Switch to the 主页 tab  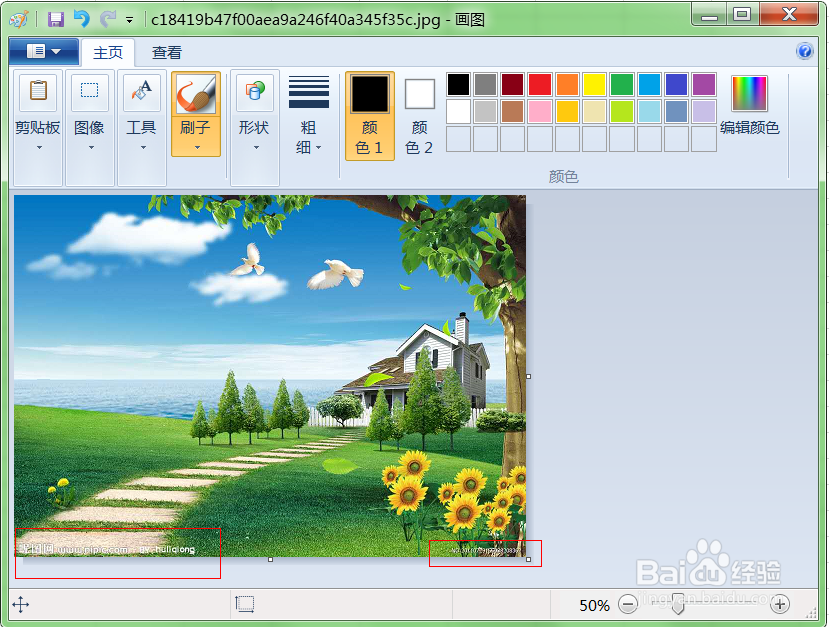tap(108, 52)
